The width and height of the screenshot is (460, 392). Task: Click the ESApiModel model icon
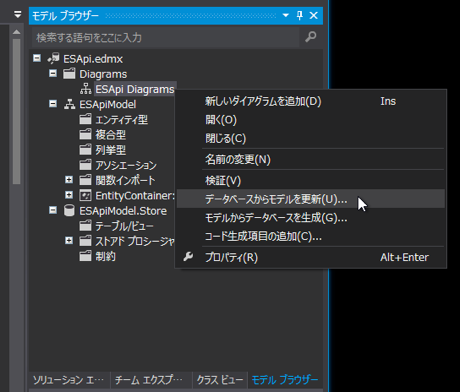tap(69, 104)
